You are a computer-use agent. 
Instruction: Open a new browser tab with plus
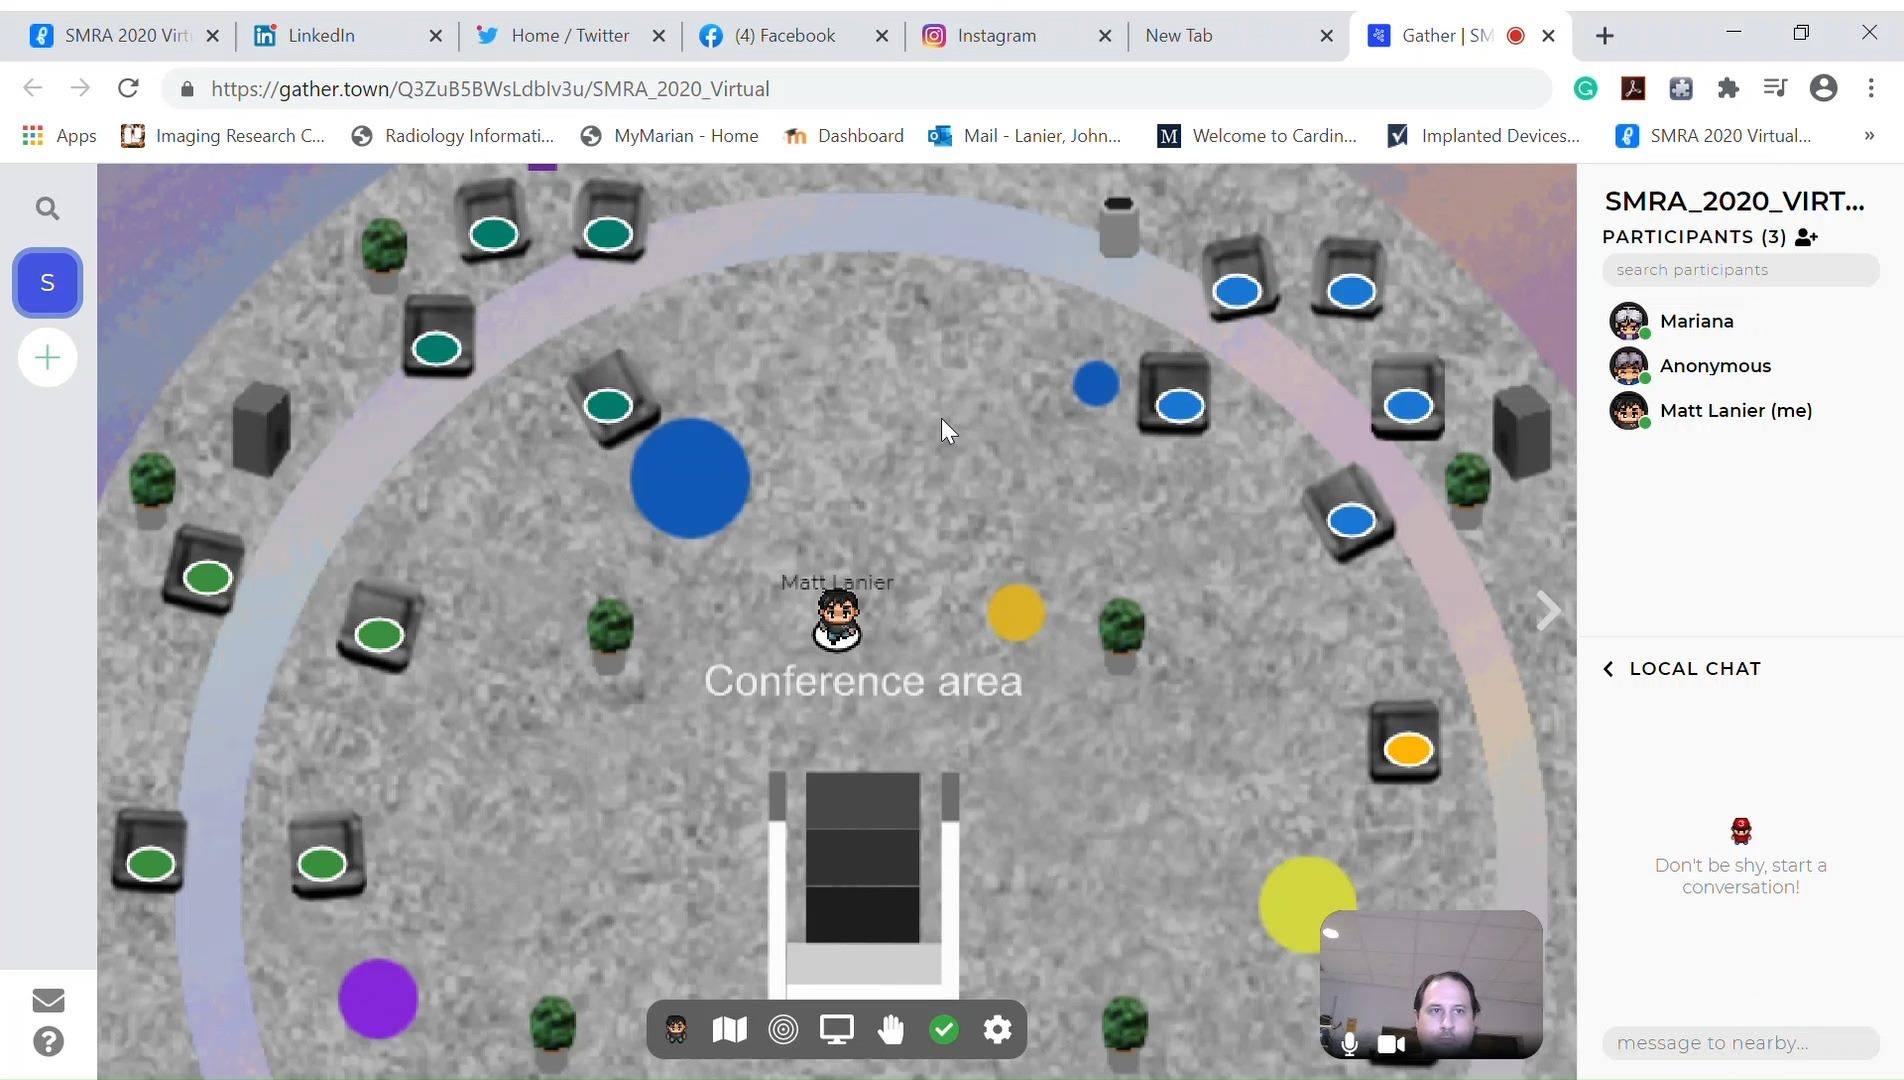1605,36
